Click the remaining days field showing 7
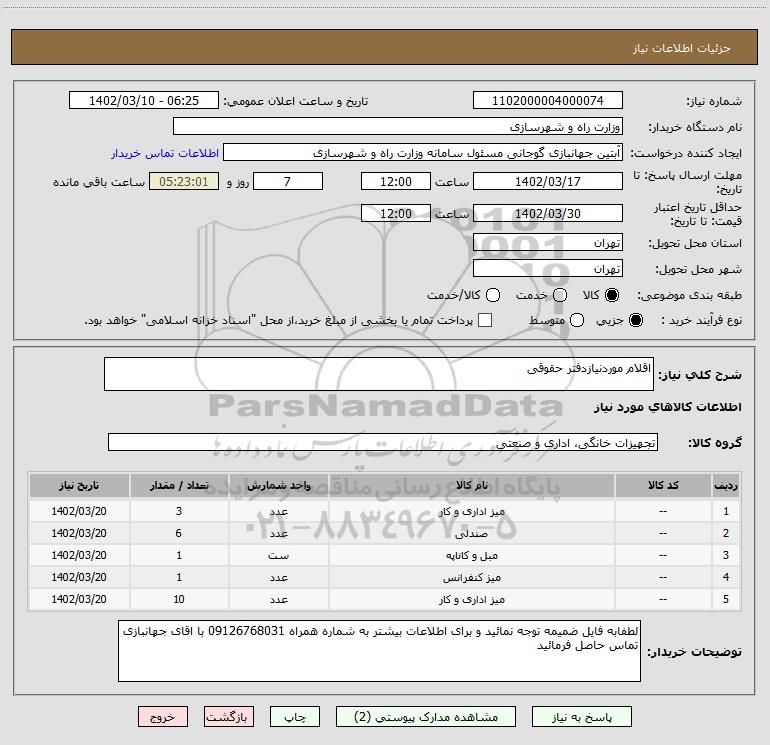770x745 pixels. pyautogui.click(x=288, y=181)
